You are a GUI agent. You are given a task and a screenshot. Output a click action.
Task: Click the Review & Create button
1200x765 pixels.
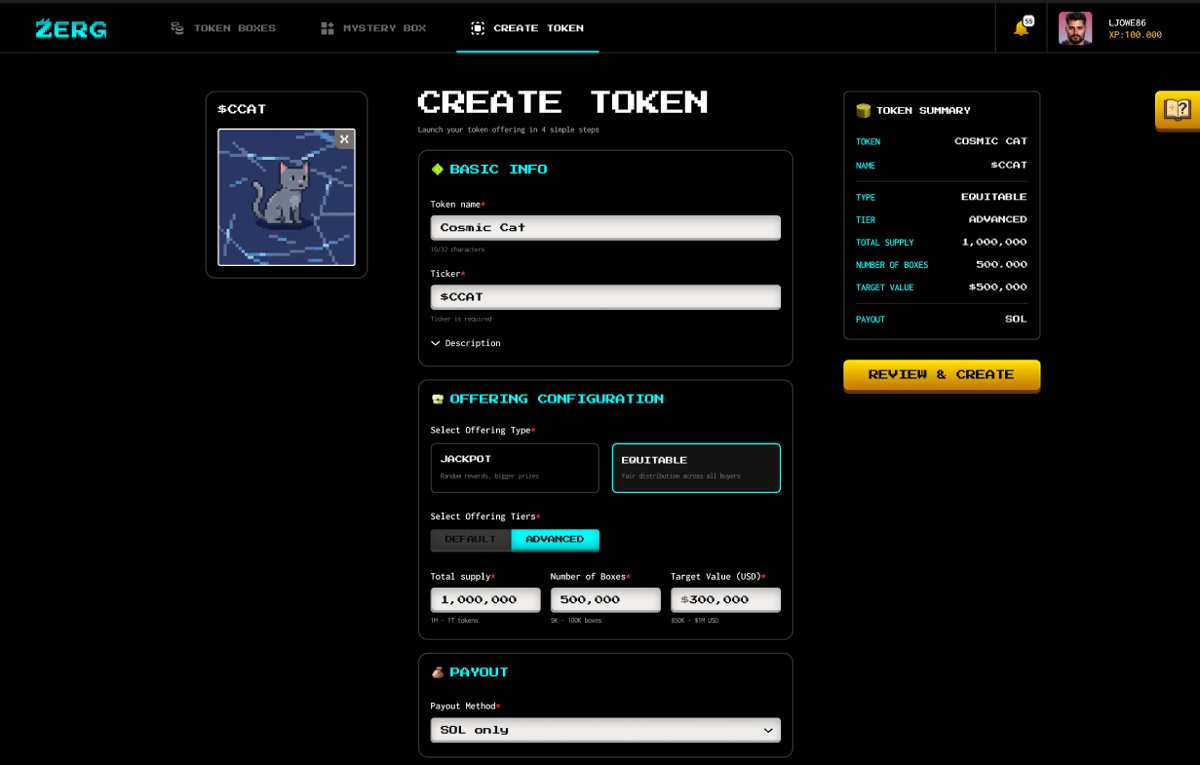tap(941, 375)
